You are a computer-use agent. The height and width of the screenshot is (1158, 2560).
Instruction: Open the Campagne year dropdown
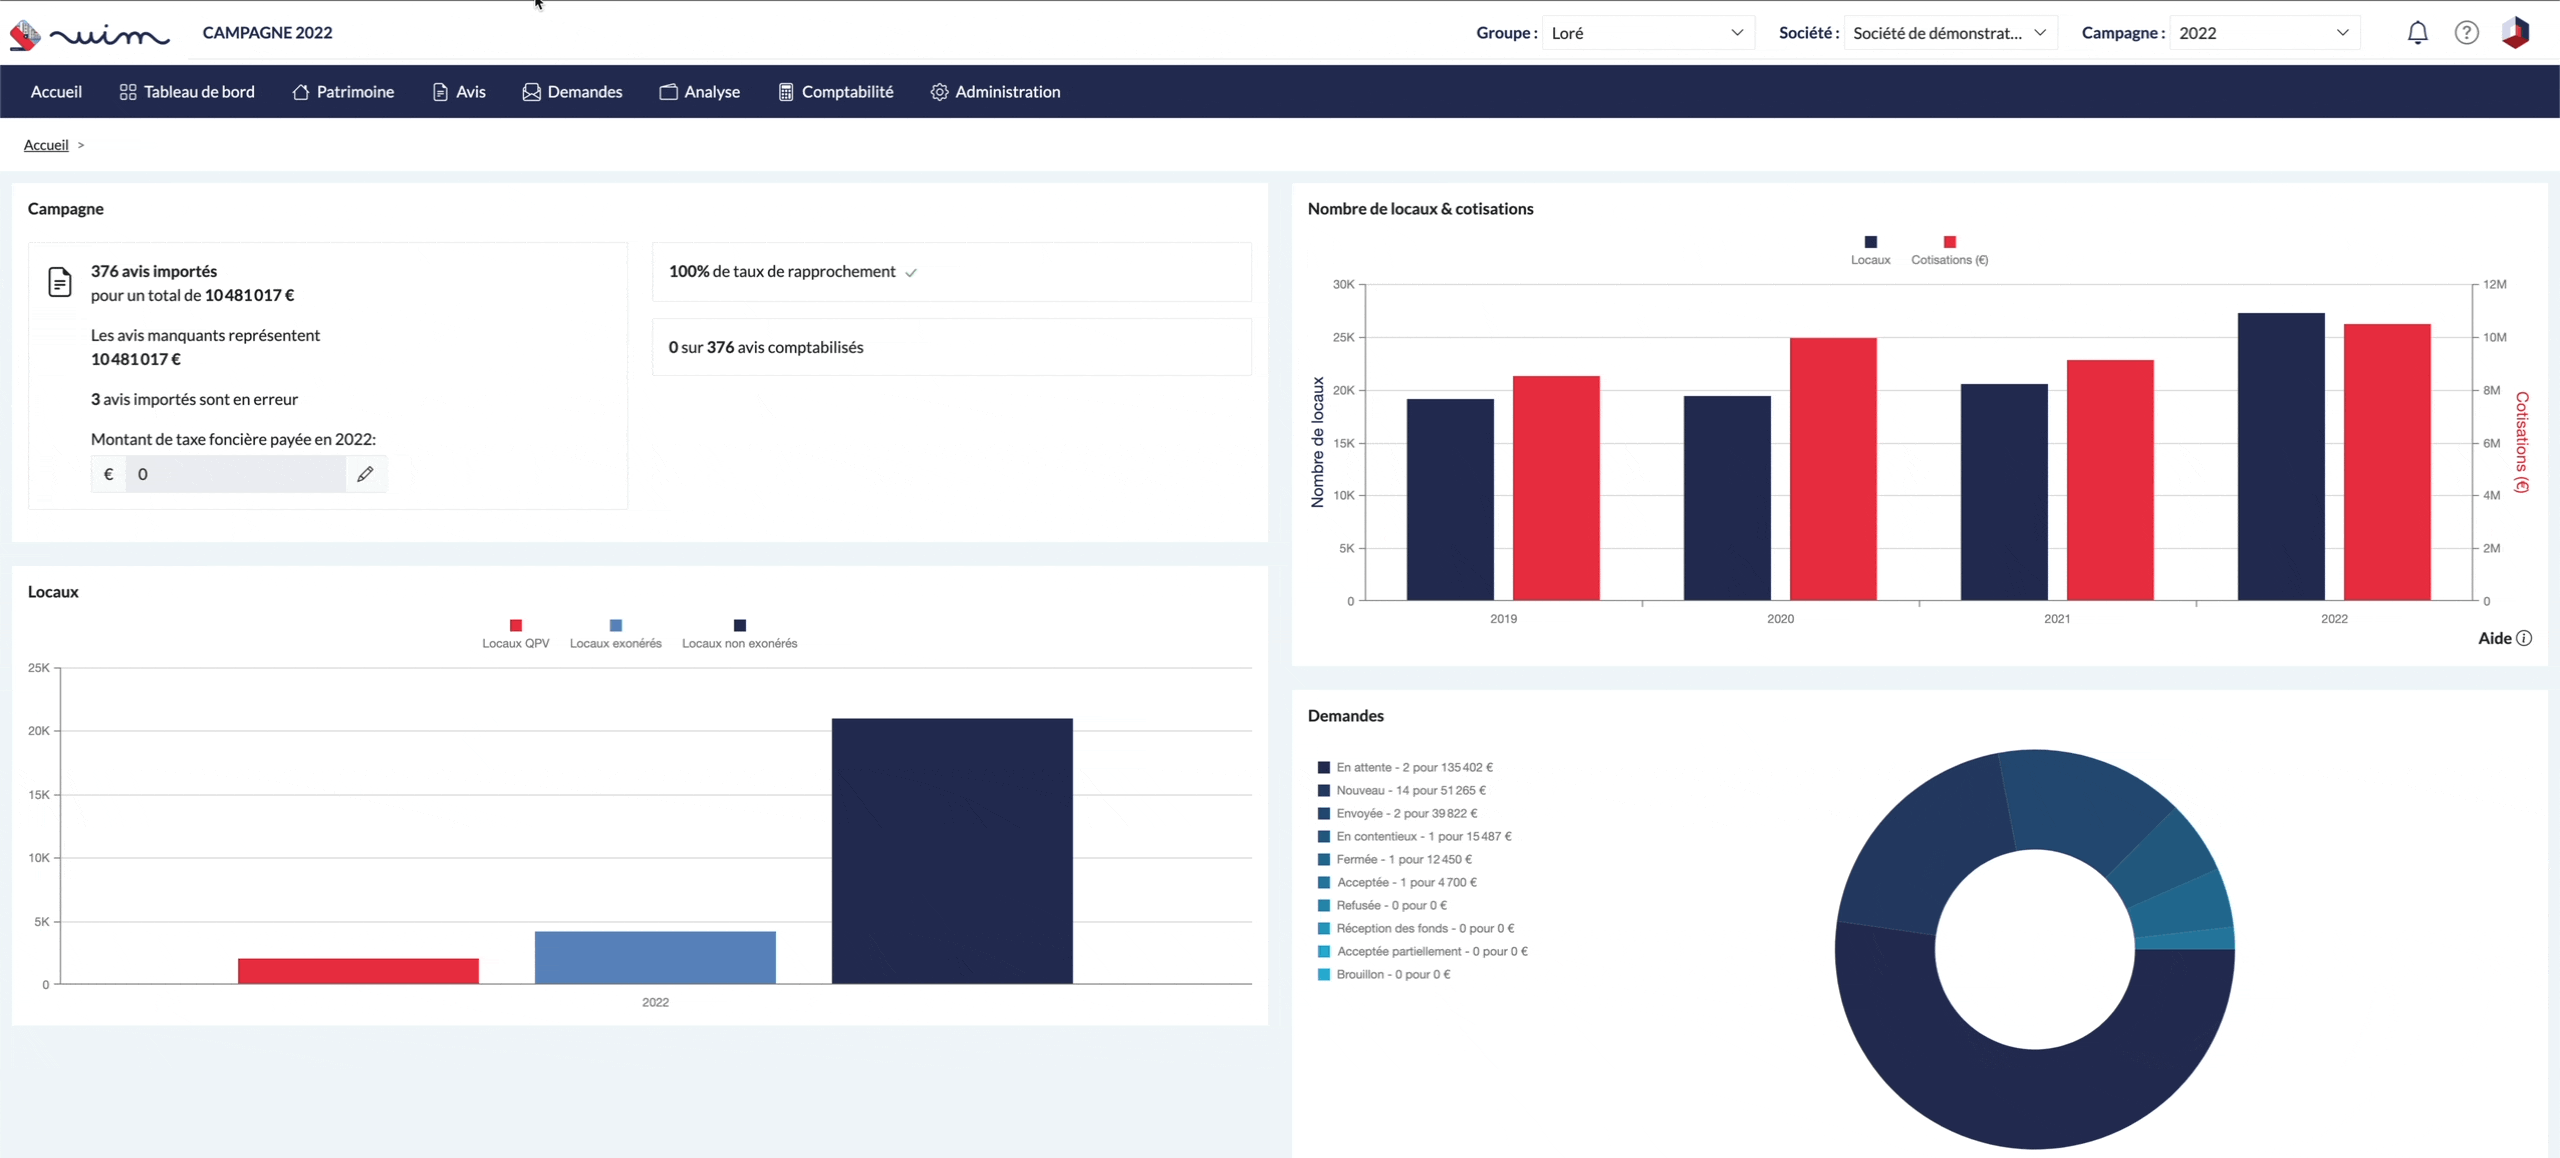pyautogui.click(x=2263, y=33)
